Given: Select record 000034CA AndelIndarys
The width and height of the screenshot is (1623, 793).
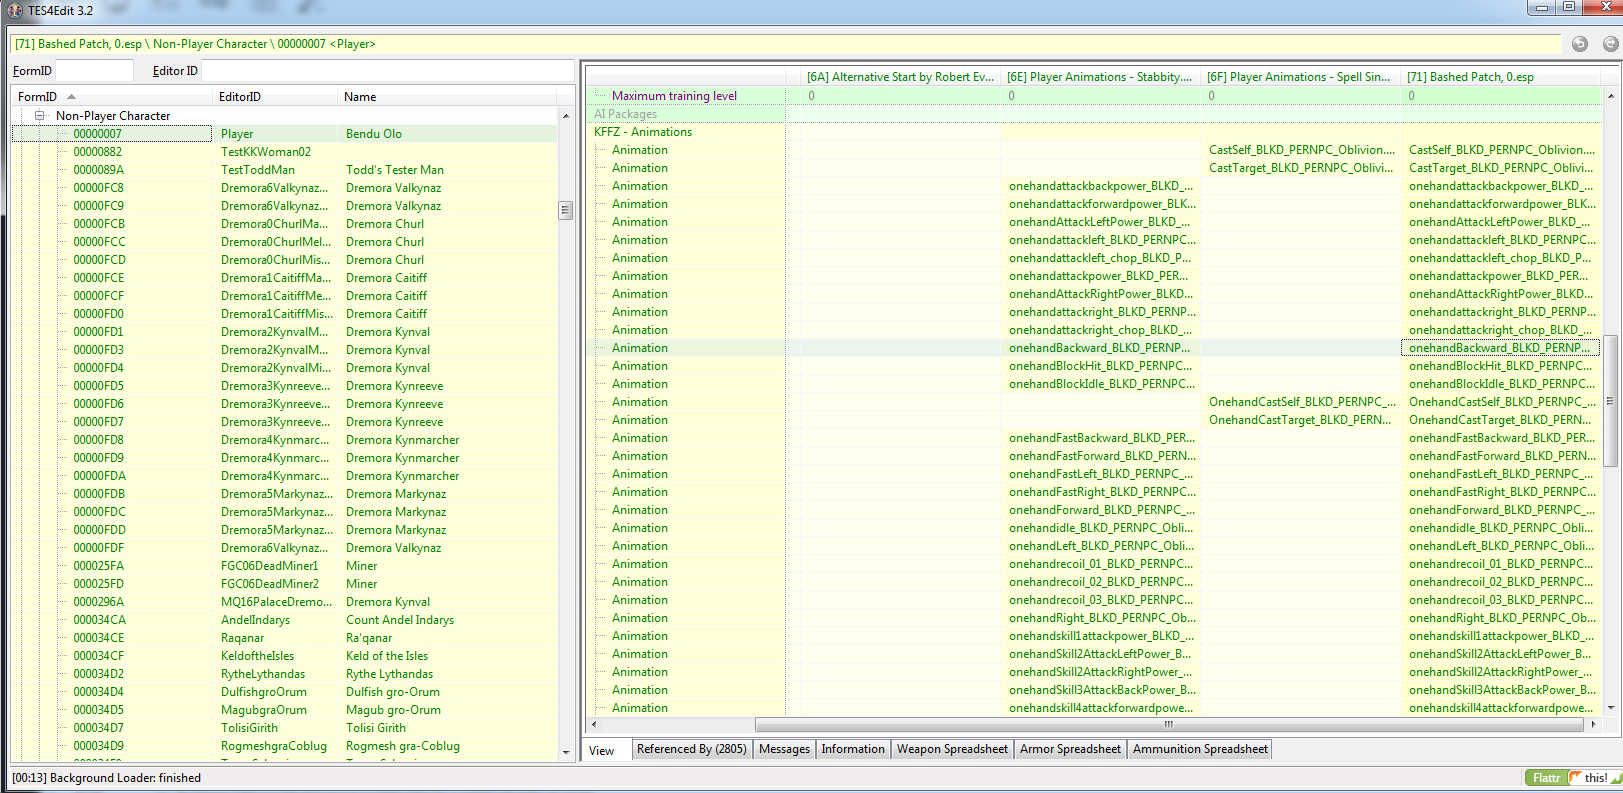Looking at the screenshot, I should coord(284,620).
